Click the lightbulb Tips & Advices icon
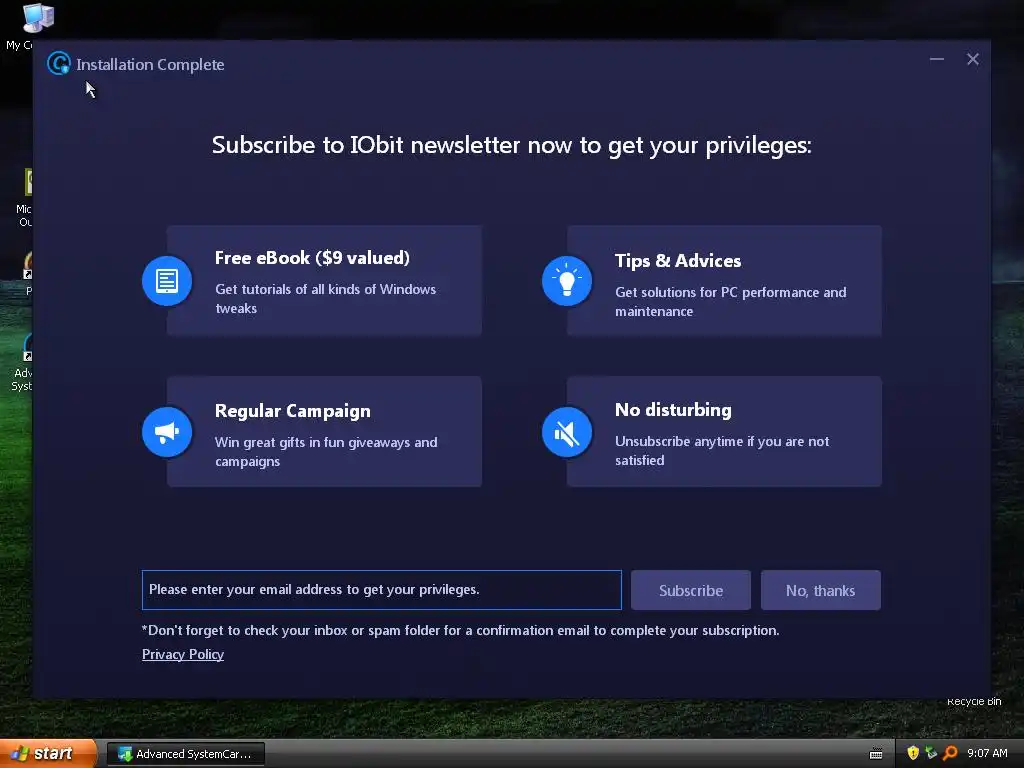The image size is (1024, 768). tap(567, 281)
